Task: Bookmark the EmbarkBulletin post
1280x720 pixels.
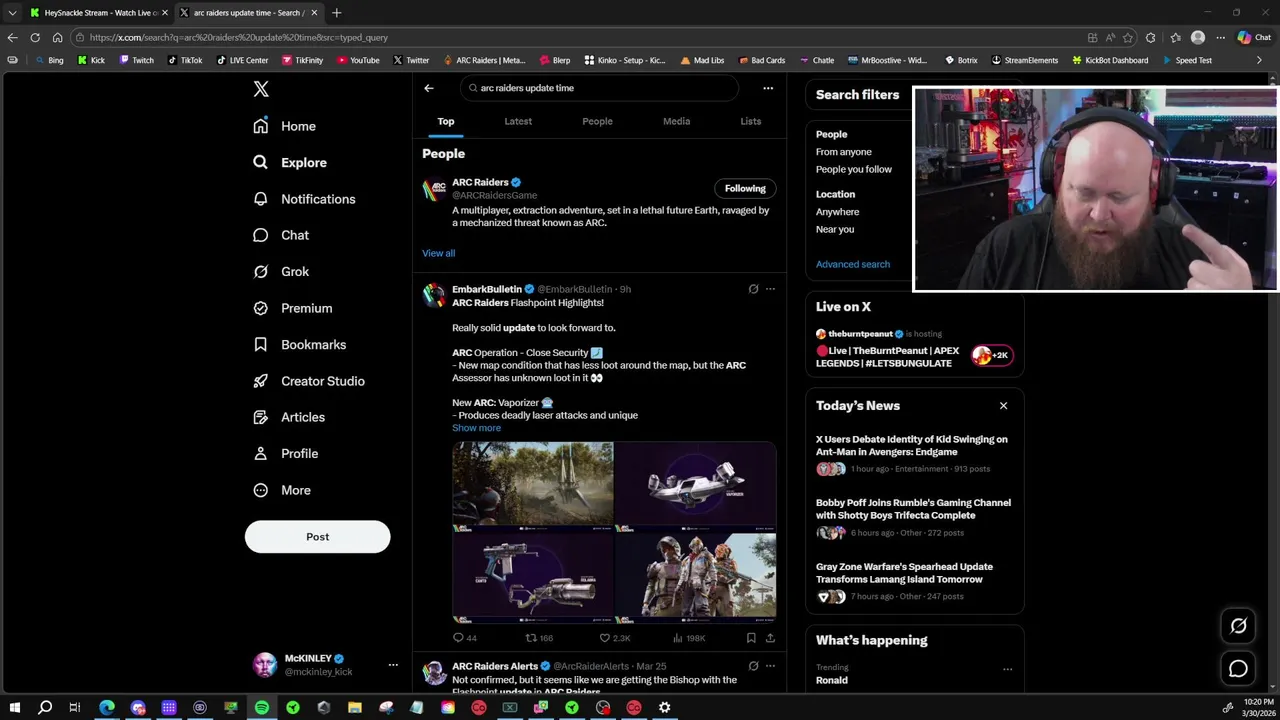Action: 751,638
